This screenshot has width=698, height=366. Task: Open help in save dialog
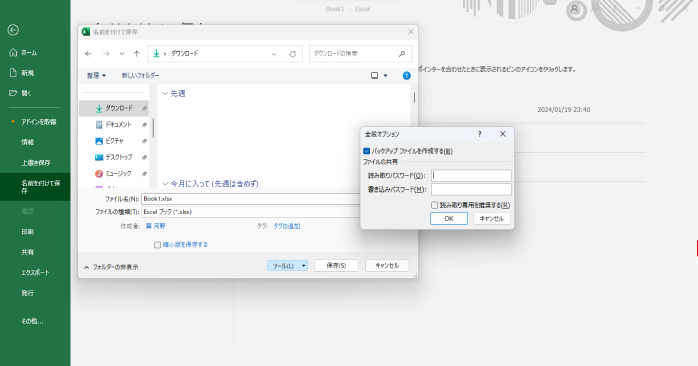click(x=406, y=76)
